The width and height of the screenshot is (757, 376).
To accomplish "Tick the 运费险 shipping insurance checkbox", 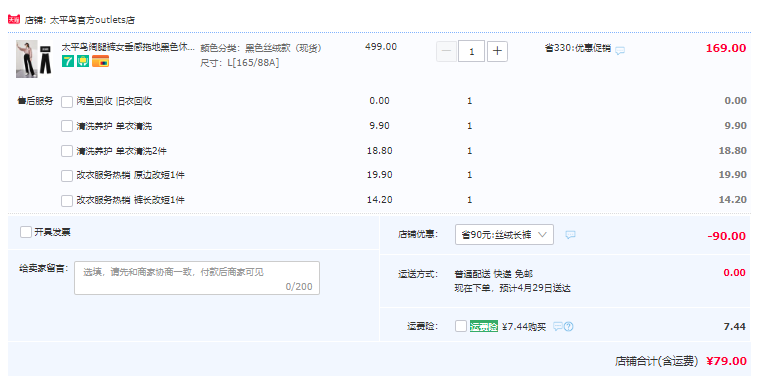I will (461, 326).
